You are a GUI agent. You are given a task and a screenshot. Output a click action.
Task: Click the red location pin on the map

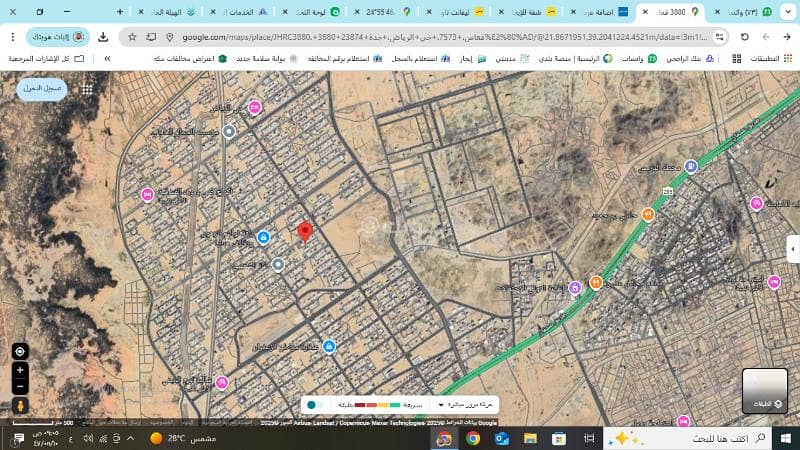click(305, 231)
